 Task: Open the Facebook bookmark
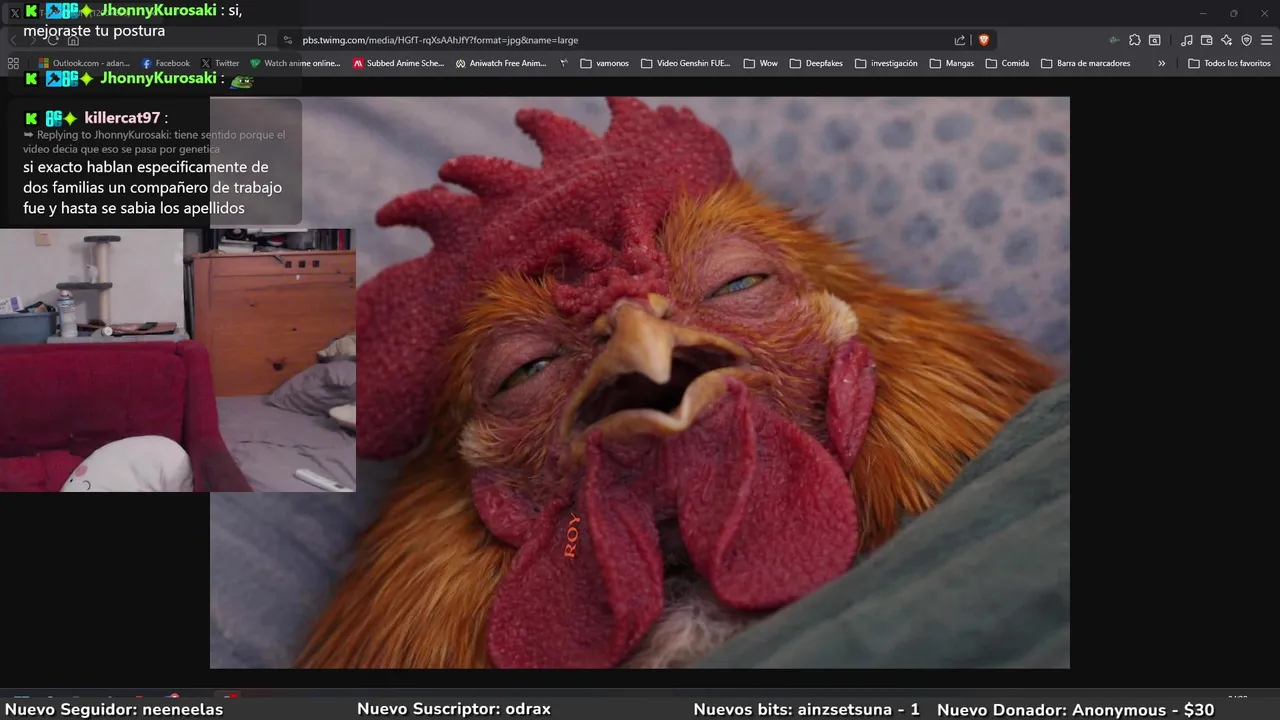click(x=165, y=63)
